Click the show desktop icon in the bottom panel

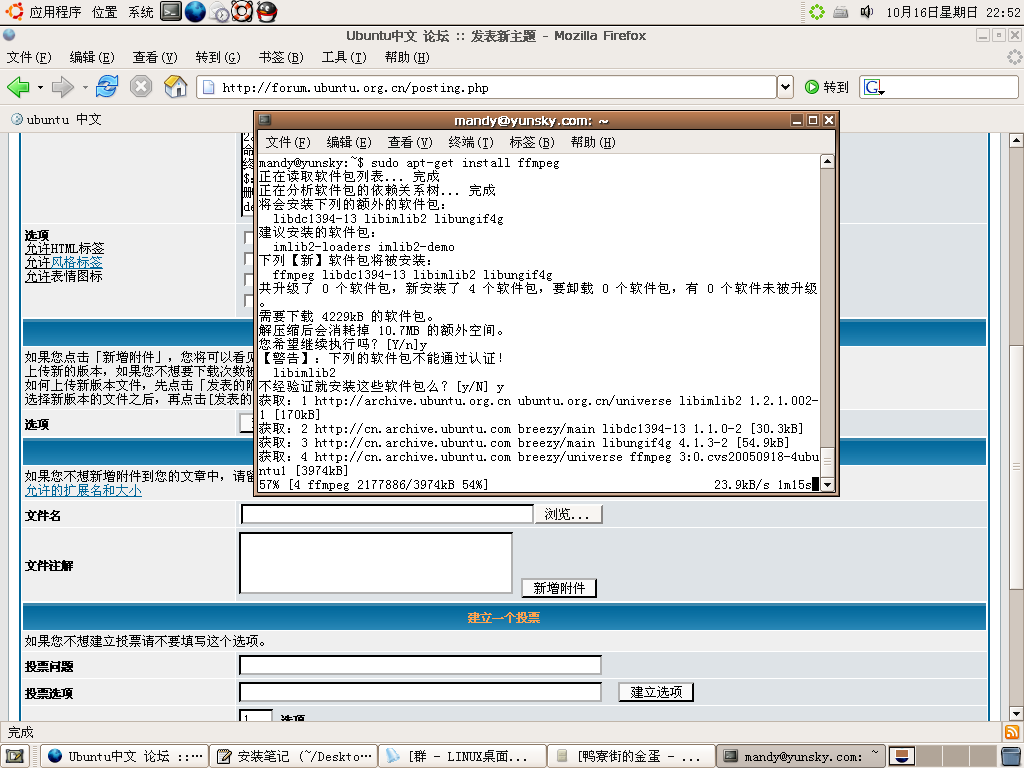14,756
